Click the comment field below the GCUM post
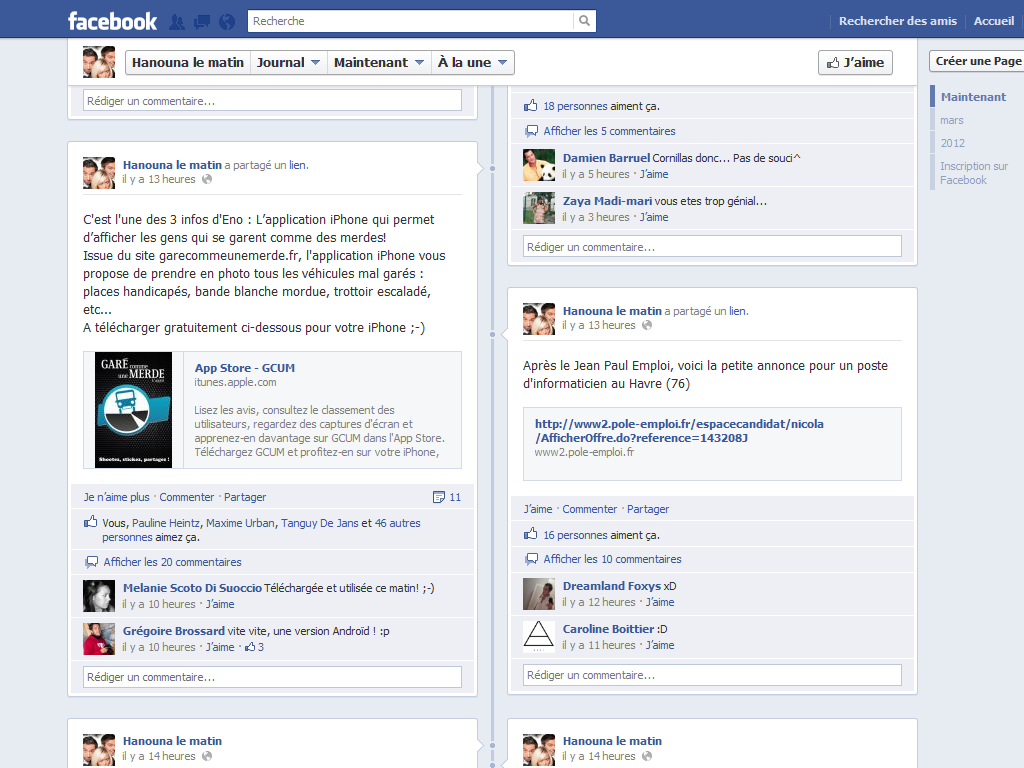 [x=272, y=677]
